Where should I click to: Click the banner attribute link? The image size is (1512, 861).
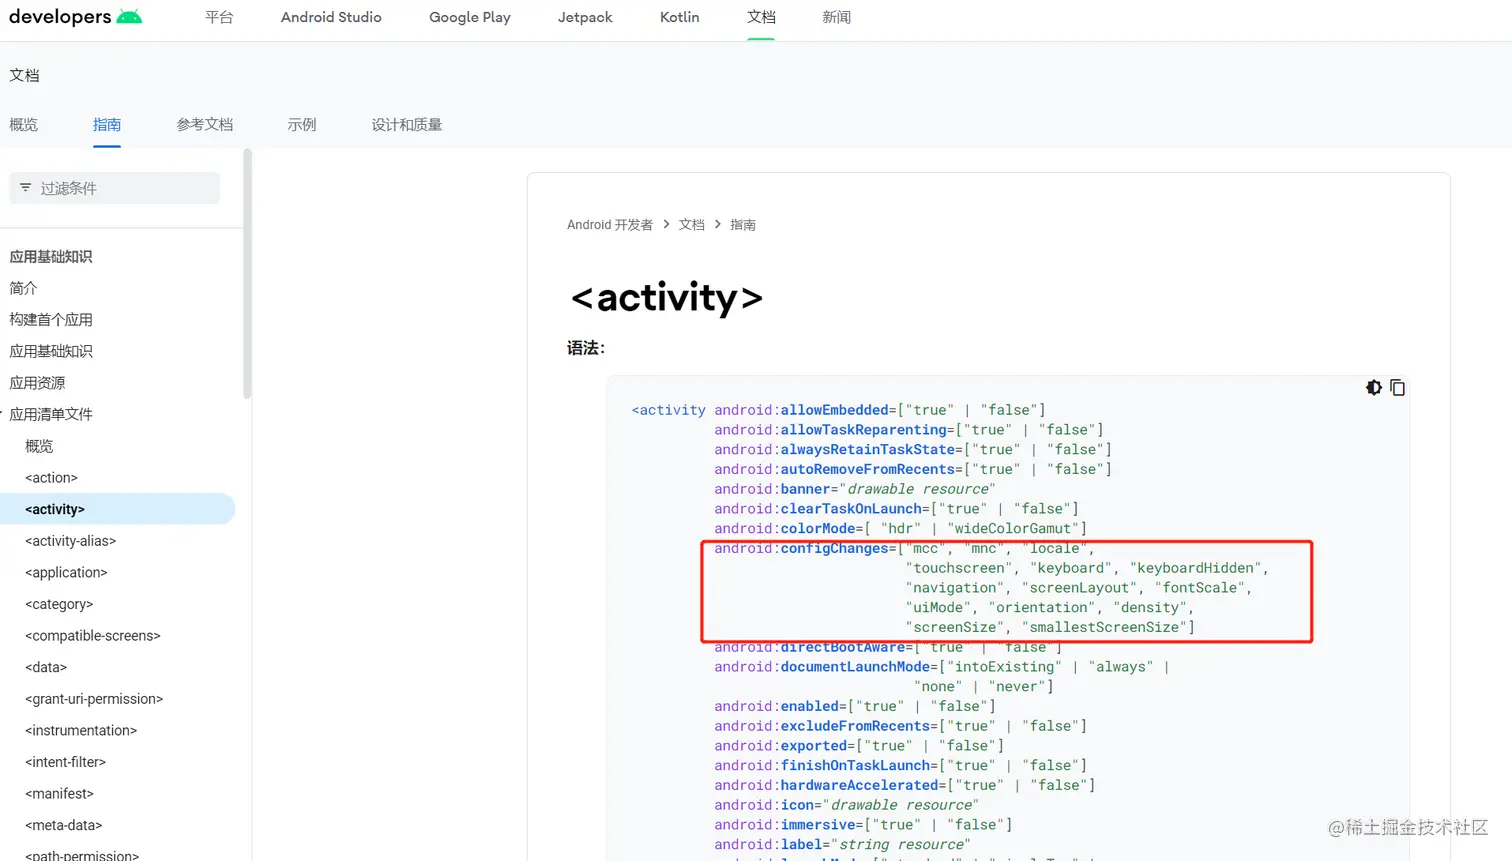click(x=805, y=489)
